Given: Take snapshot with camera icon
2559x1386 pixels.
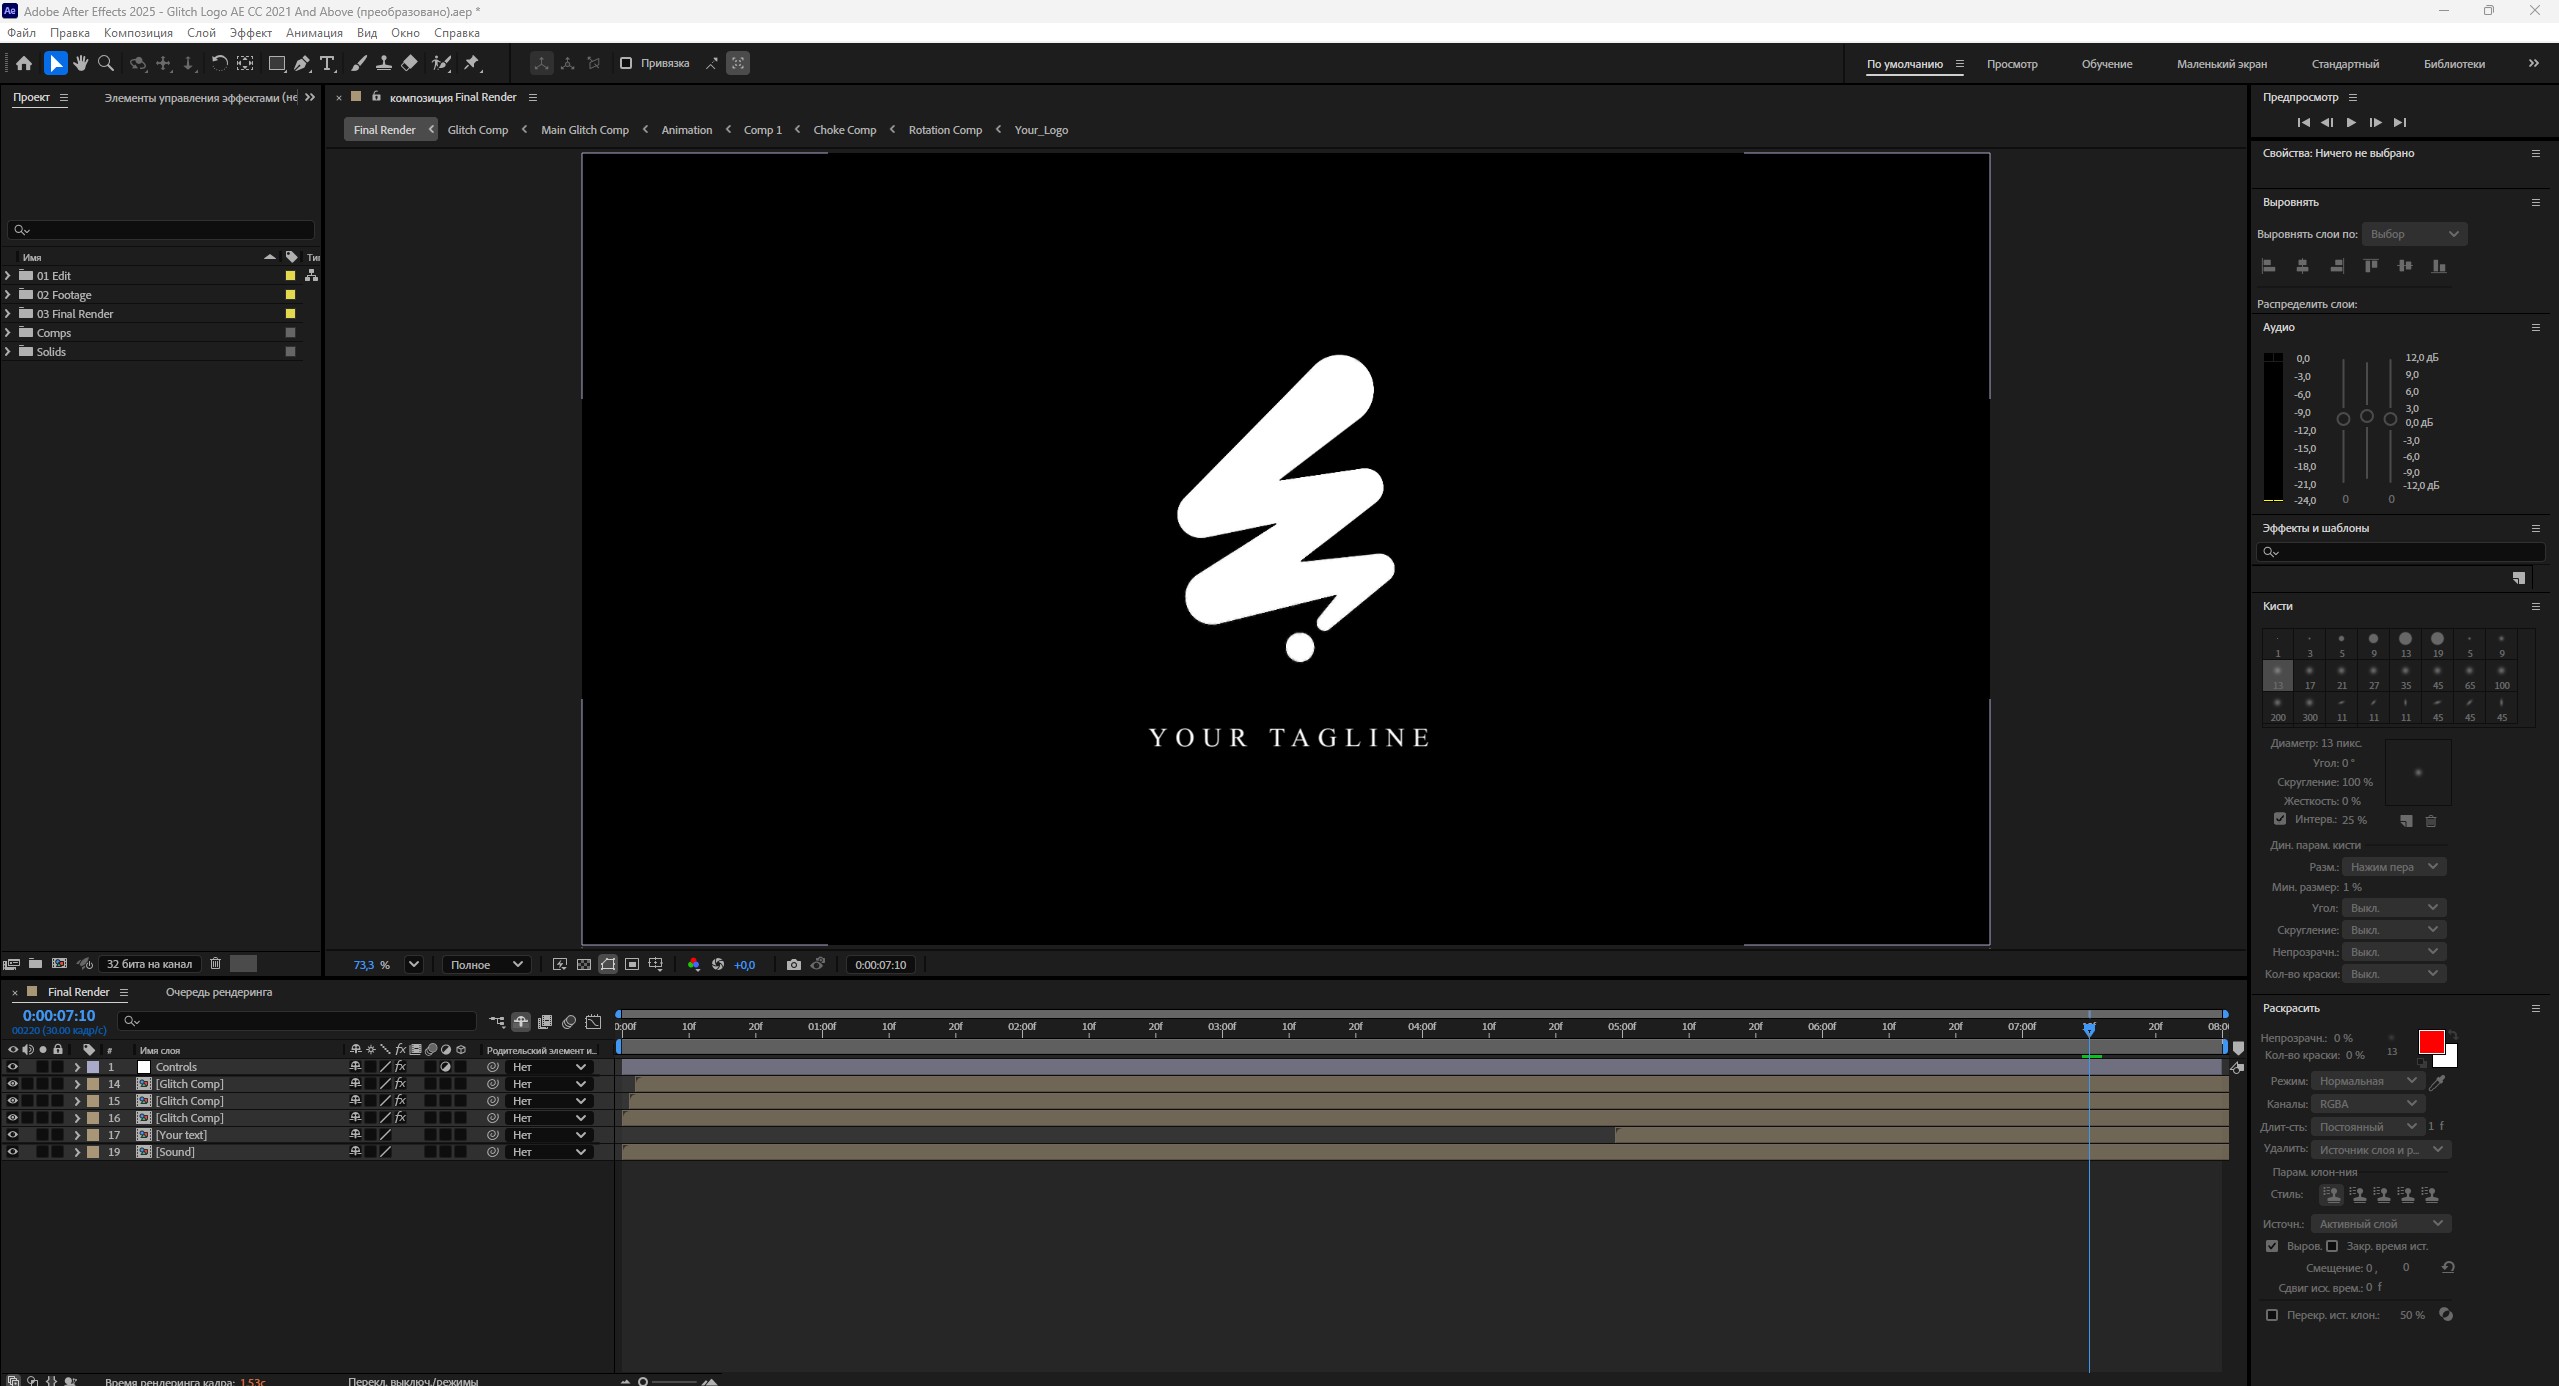Looking at the screenshot, I should (793, 965).
